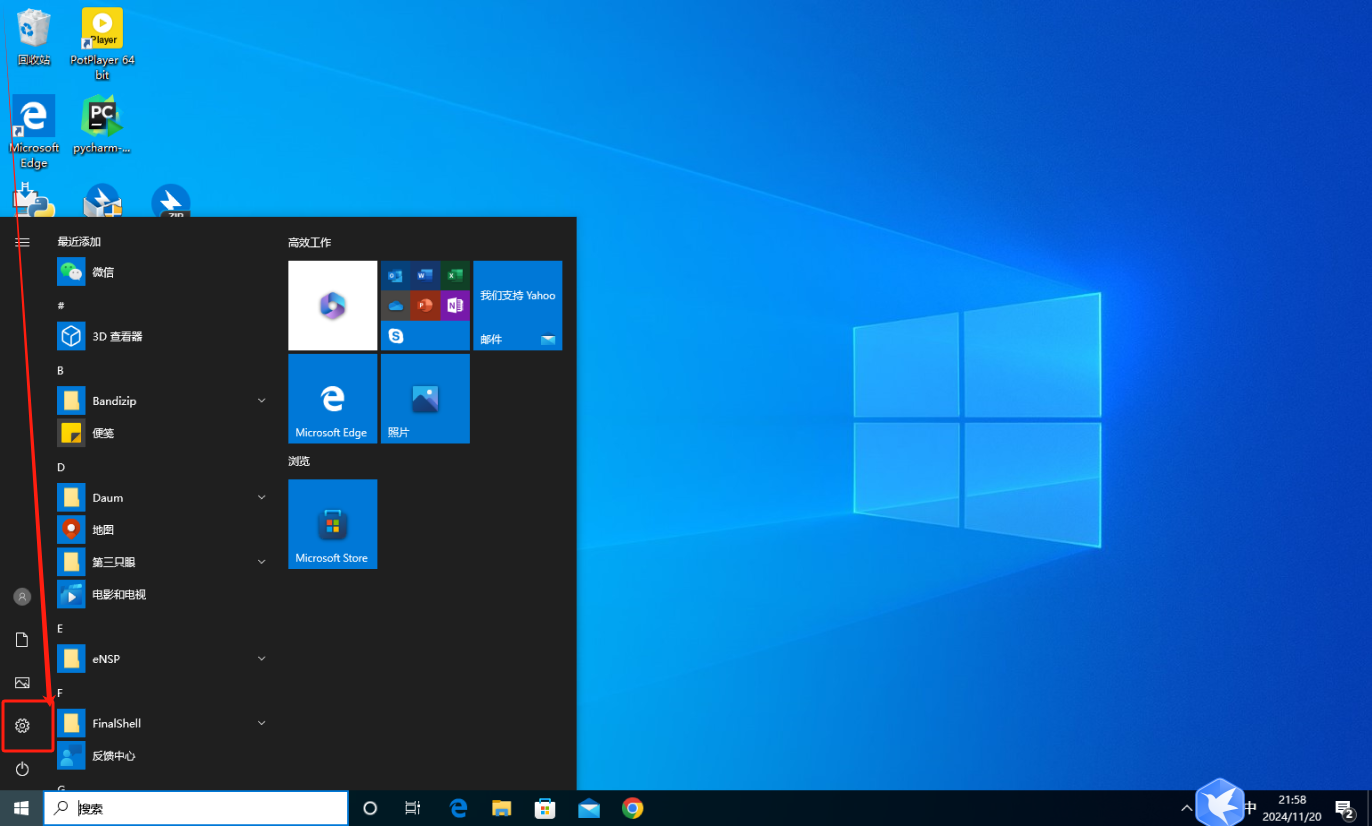Open the 3D 查看器 app
This screenshot has width=1372, height=826.
162,336
